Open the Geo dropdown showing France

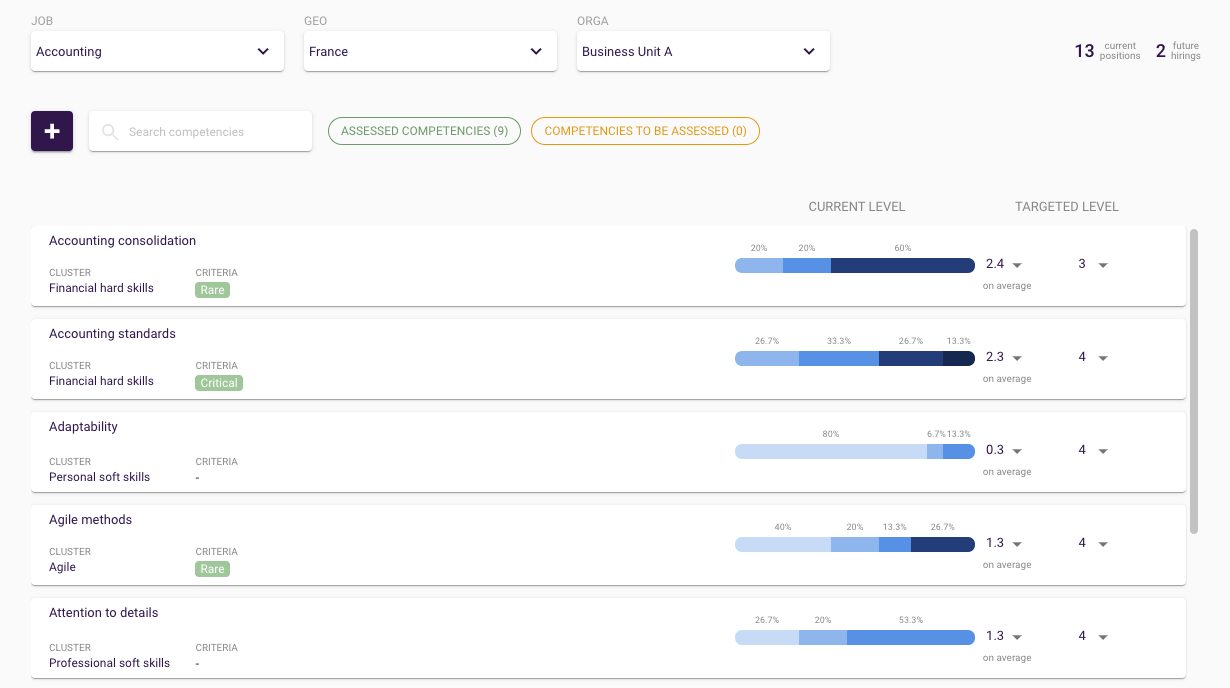(x=430, y=51)
